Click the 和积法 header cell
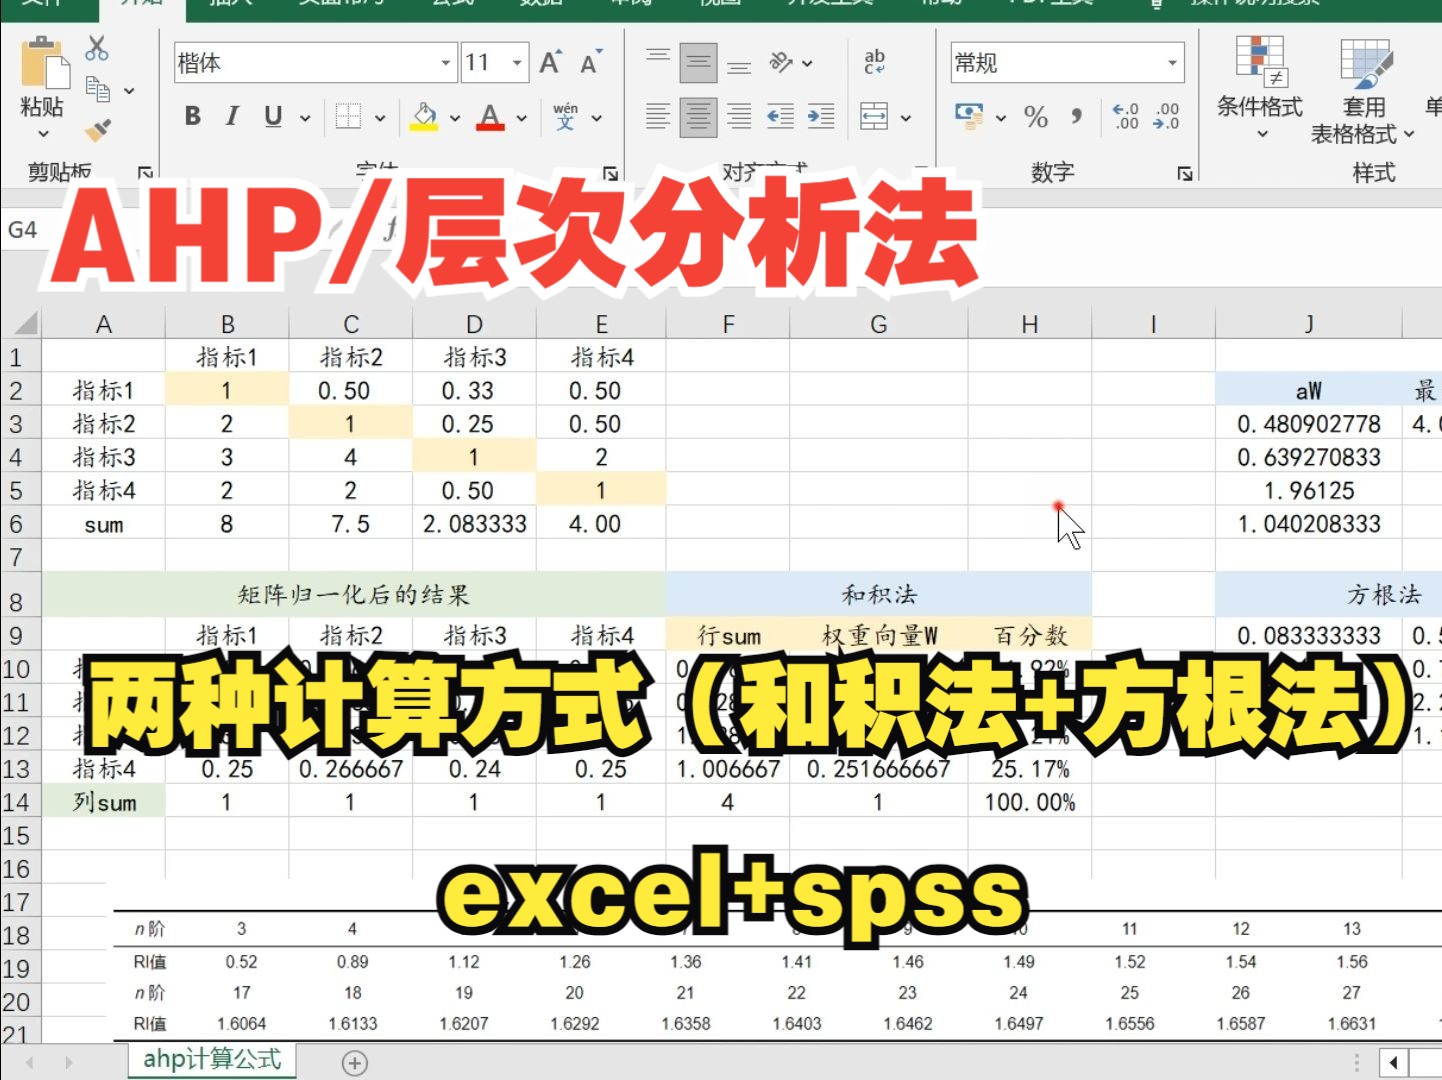The image size is (1442, 1080). click(x=879, y=595)
